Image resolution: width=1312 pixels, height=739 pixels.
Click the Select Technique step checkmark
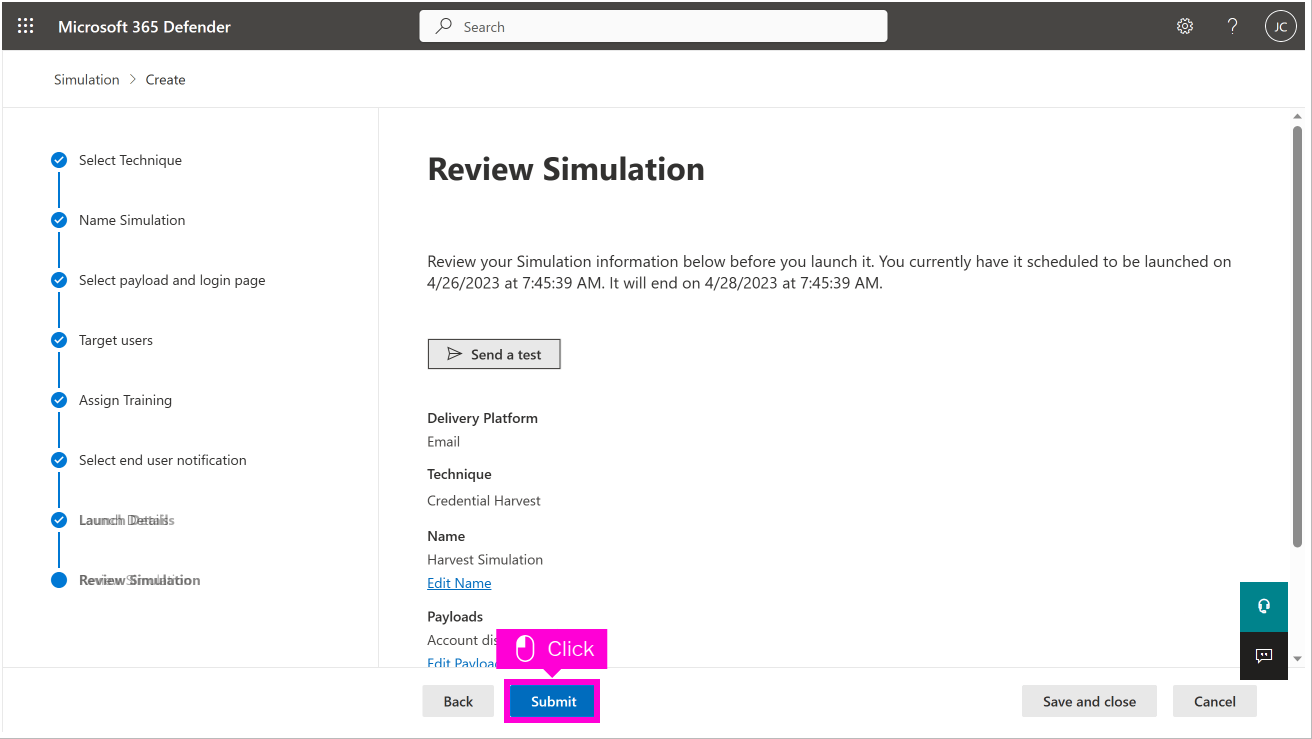pyautogui.click(x=59, y=160)
